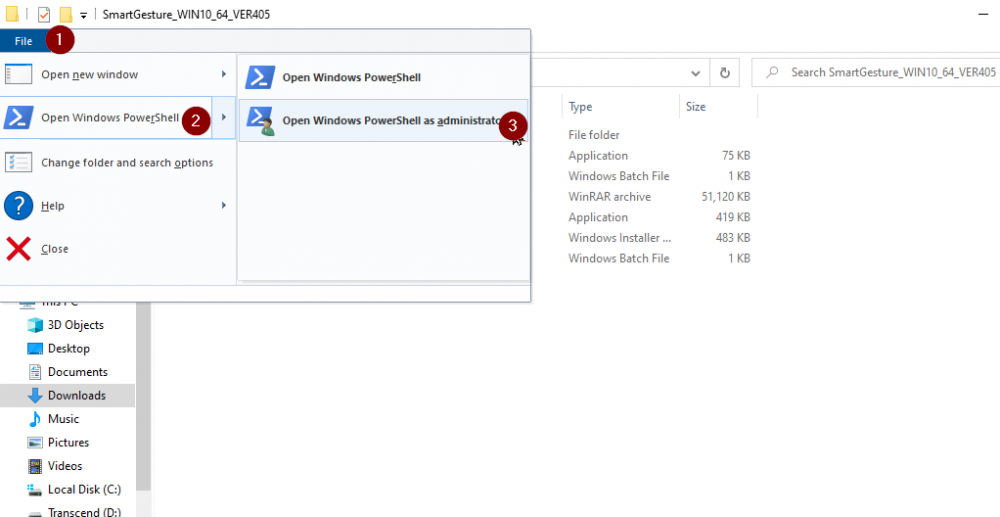Viewport: 1000px width, 517px height.
Task: Open the Customize Quick Access Toolbar dropdown
Action: [x=84, y=15]
